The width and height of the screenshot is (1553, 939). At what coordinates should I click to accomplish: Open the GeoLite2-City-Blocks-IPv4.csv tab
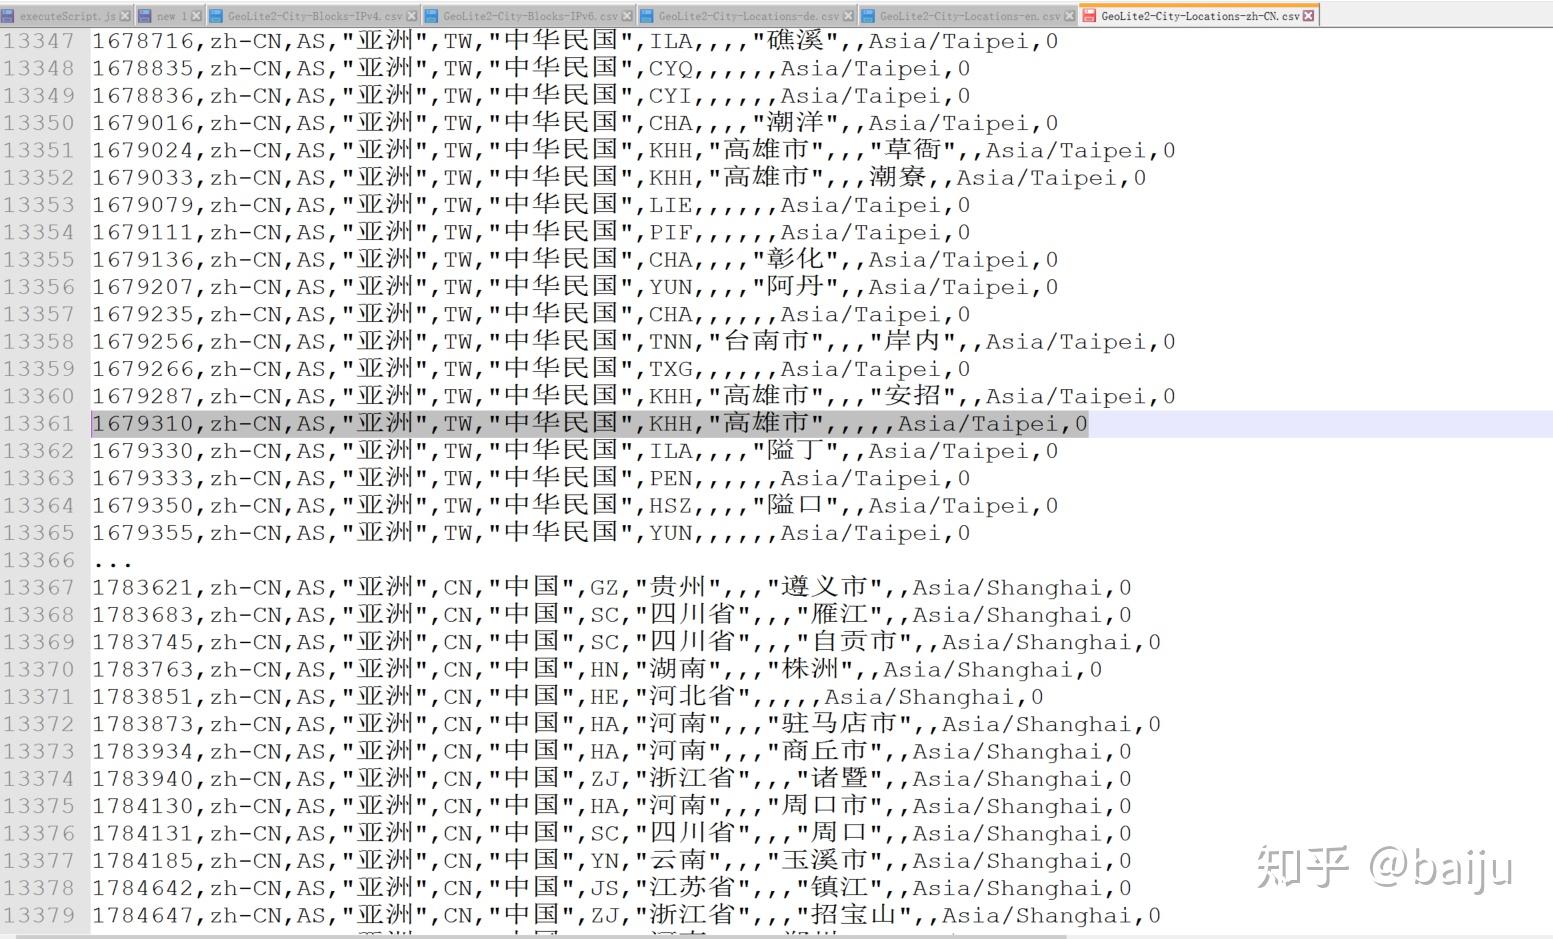click(314, 16)
